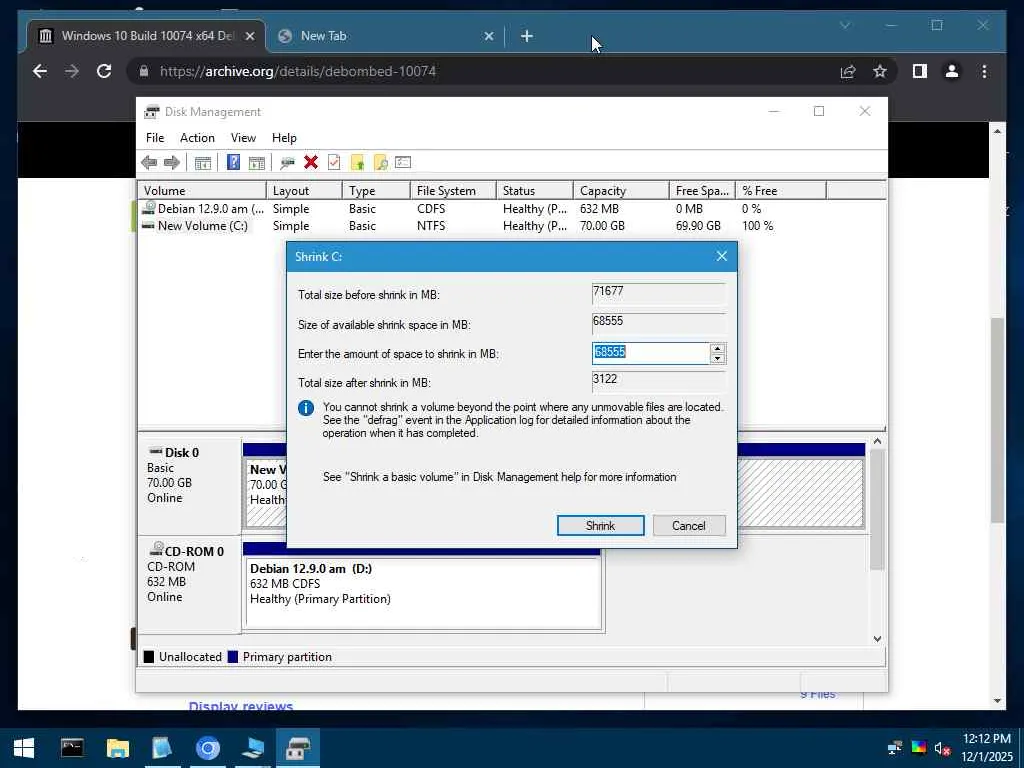1024x768 pixels.
Task: Click the shrink amount input field
Action: 650,353
